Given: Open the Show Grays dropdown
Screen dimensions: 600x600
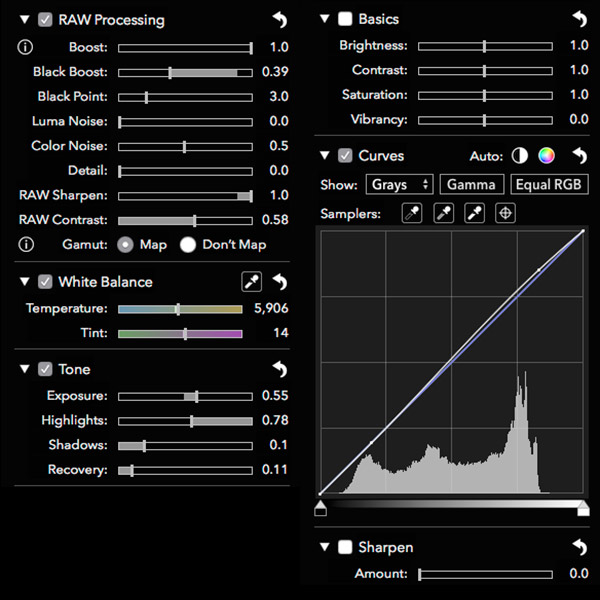Looking at the screenshot, I should (x=399, y=184).
